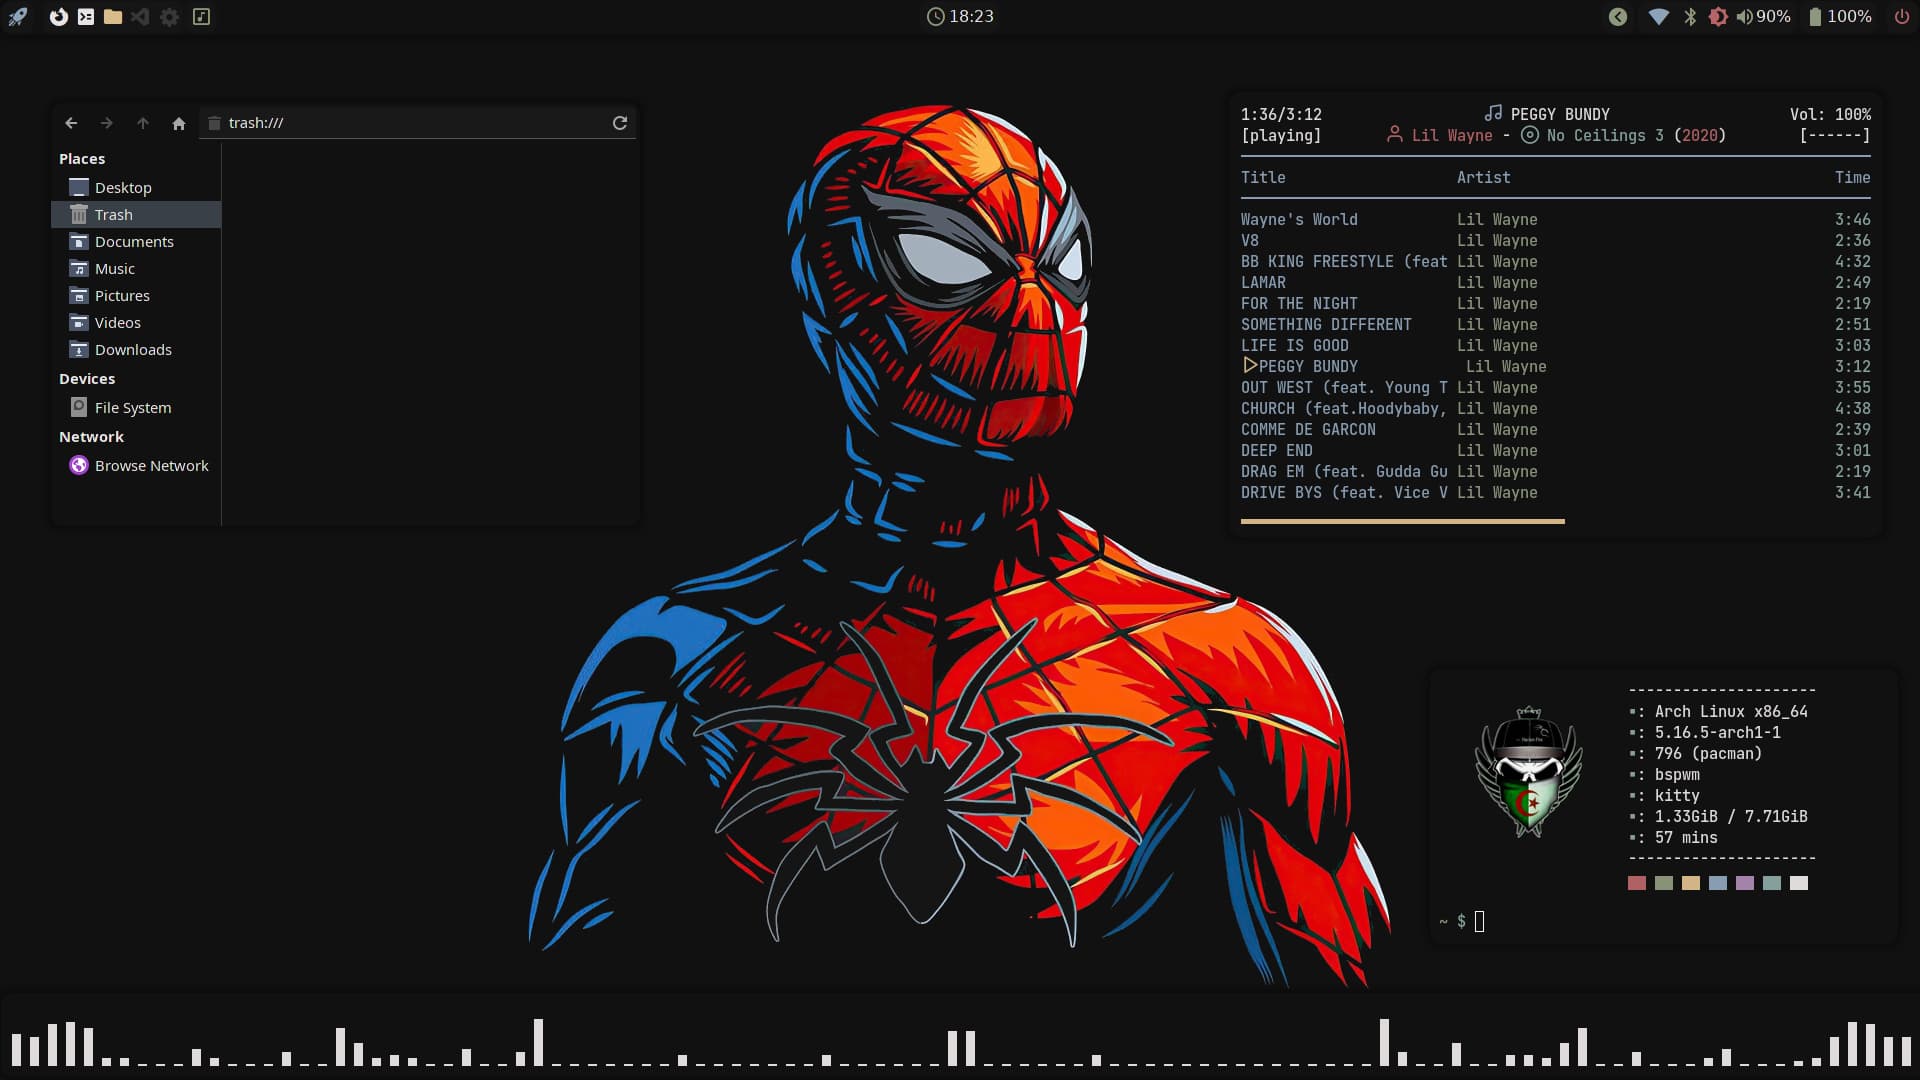
Task: Select track DRAG EM in playlist
Action: point(1555,472)
